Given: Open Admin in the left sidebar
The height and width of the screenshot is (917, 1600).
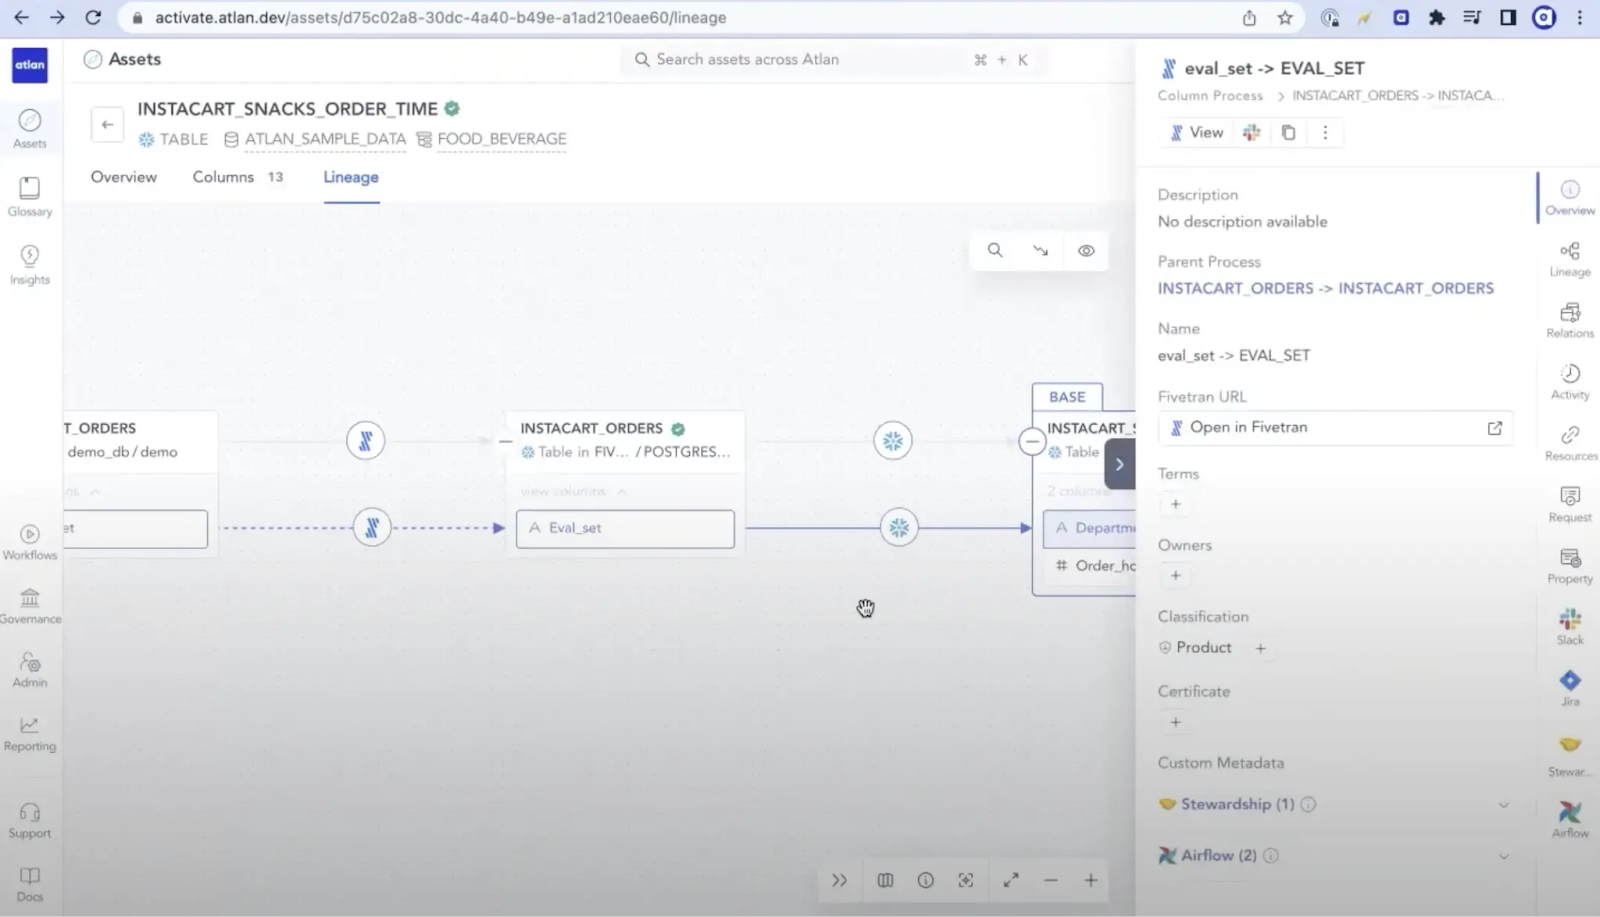Looking at the screenshot, I should [30, 670].
